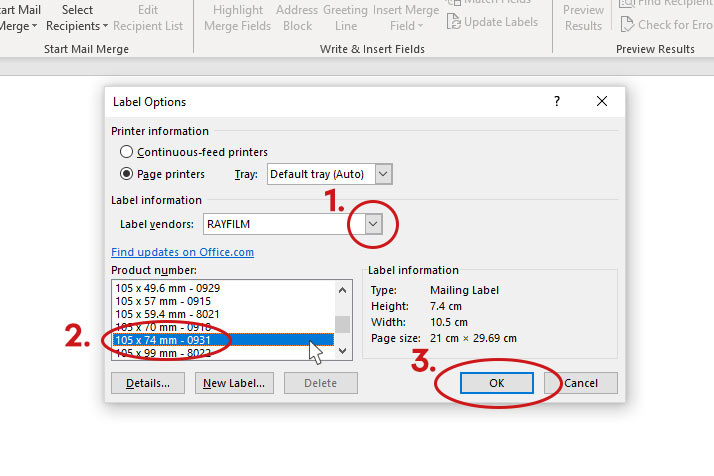Click the 21 cm × 29.69 cm page size
Screen dimensions: 714x476
pos(473,338)
